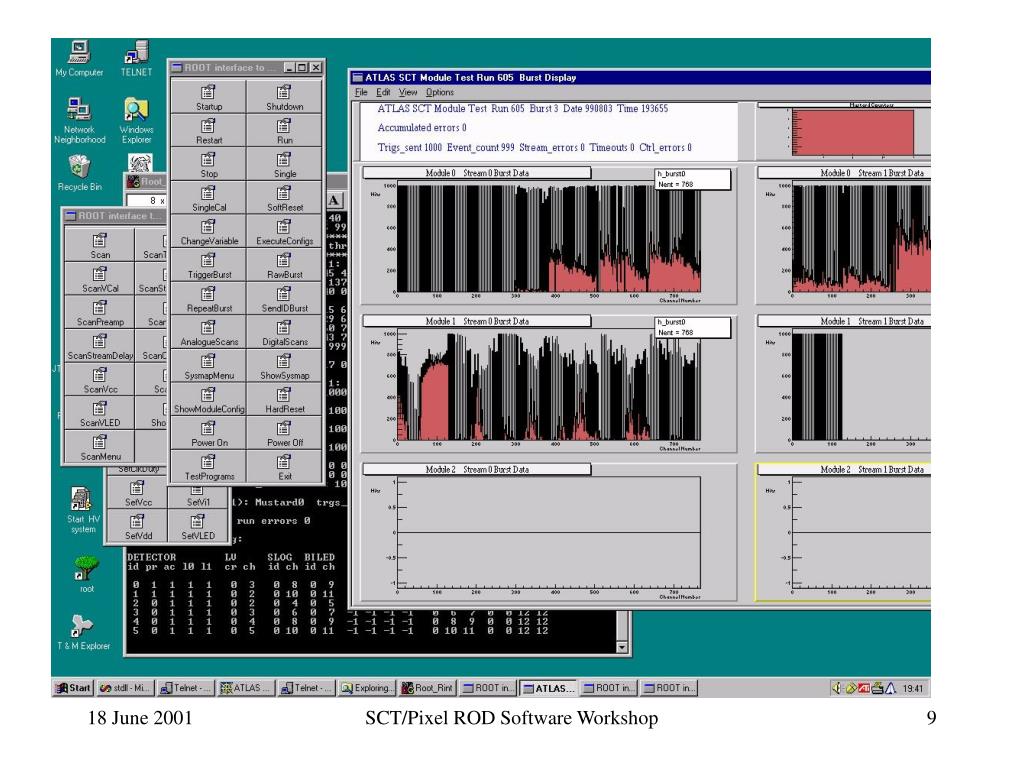1024x768 pixels.
Task: Run the SingleCal command
Action: pyautogui.click(x=208, y=198)
